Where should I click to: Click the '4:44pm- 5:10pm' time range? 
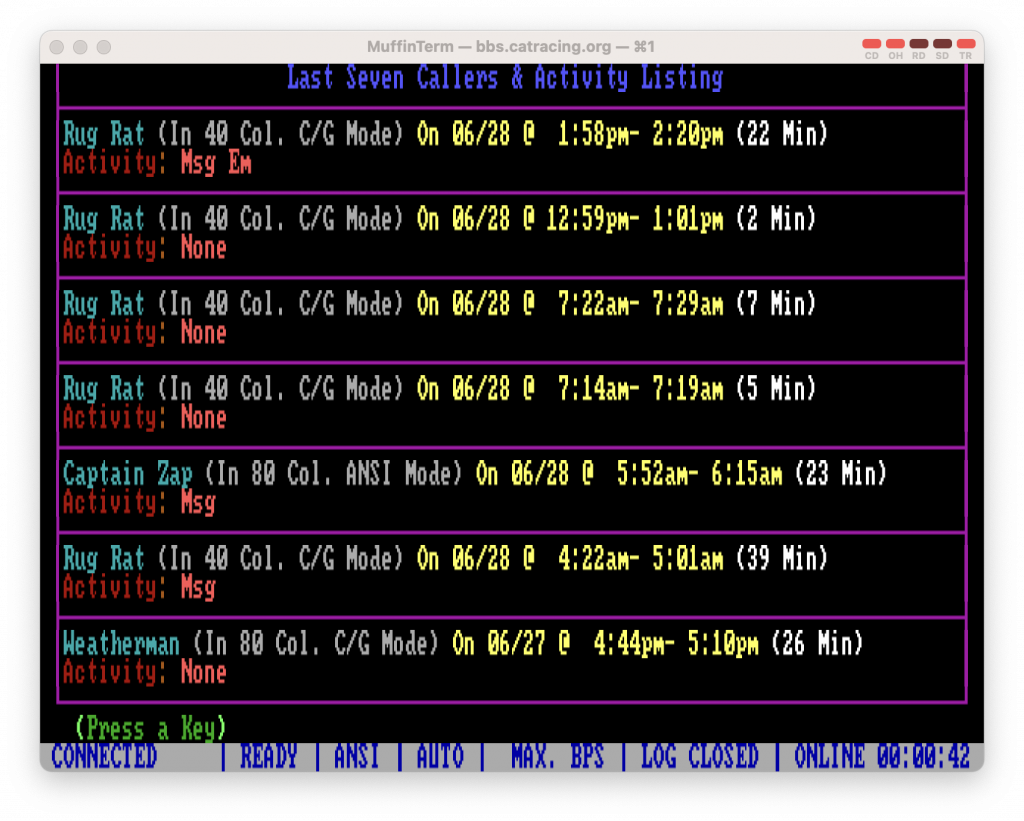point(676,643)
